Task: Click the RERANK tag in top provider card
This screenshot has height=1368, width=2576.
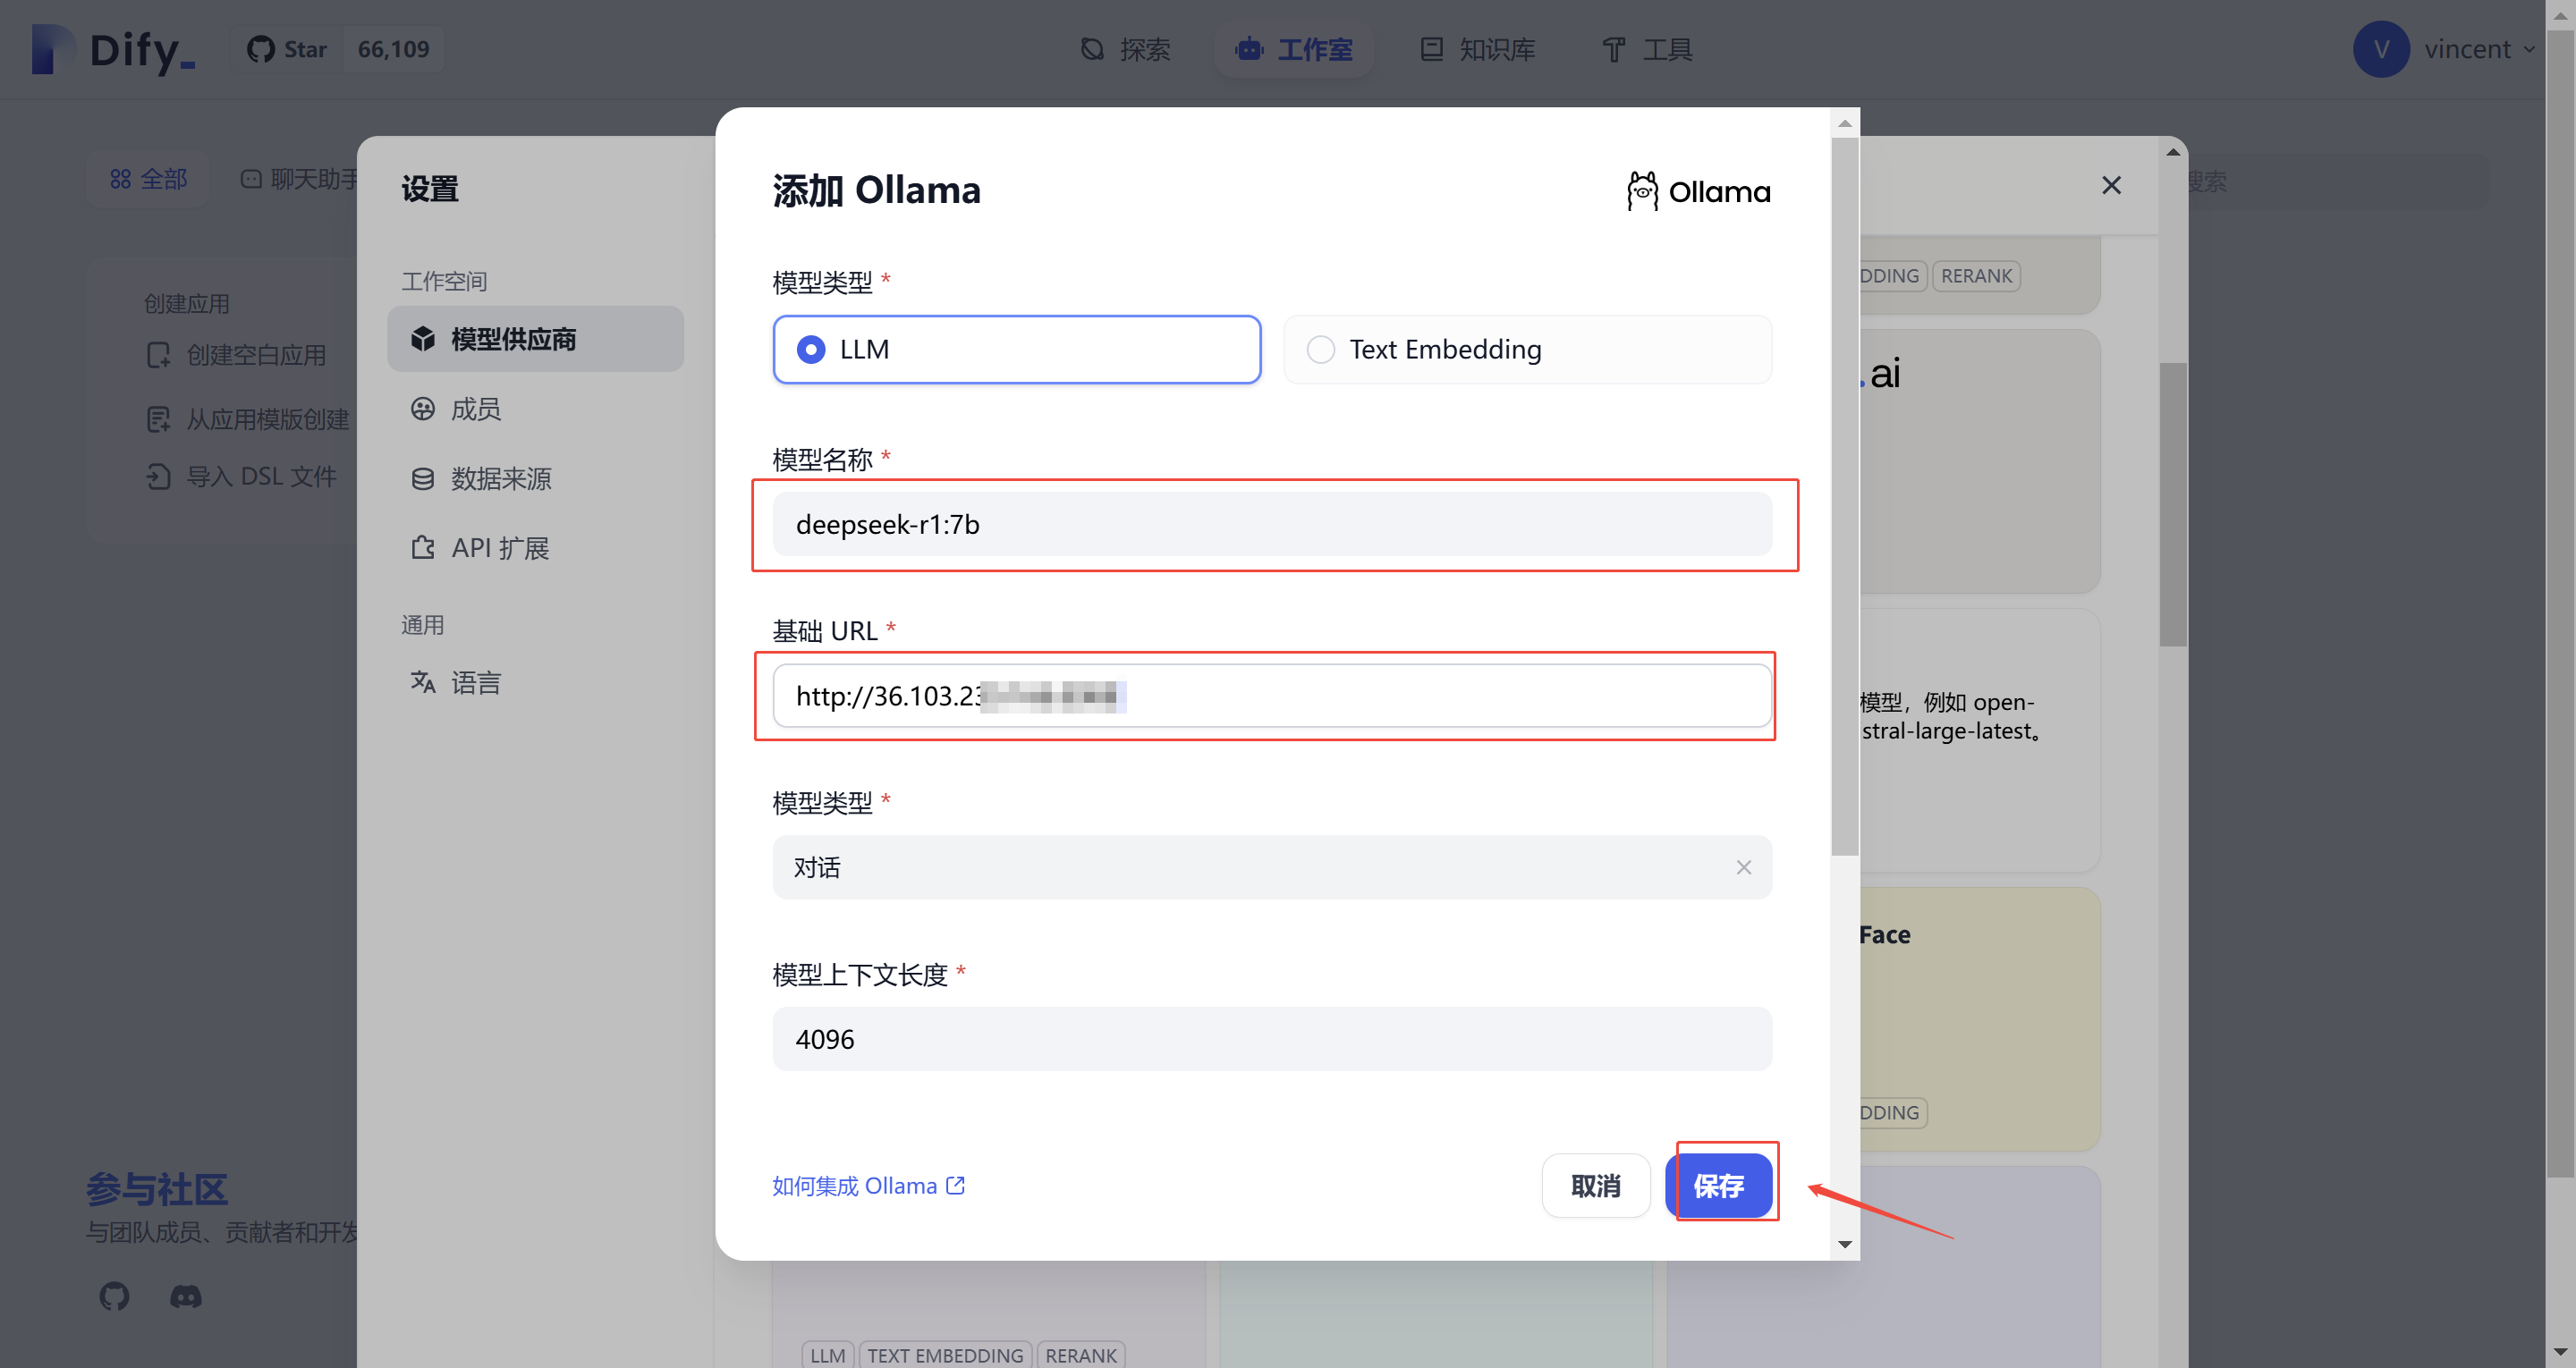Action: (x=1976, y=276)
